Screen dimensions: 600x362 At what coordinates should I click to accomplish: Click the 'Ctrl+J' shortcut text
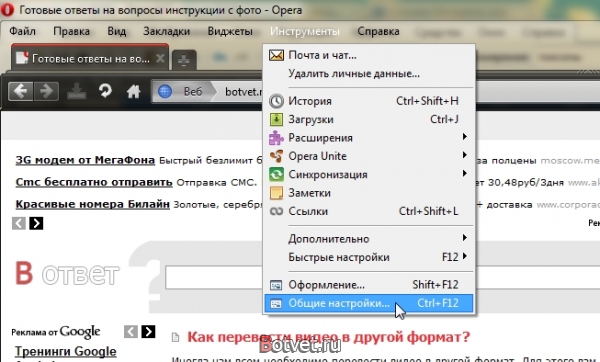[444, 119]
